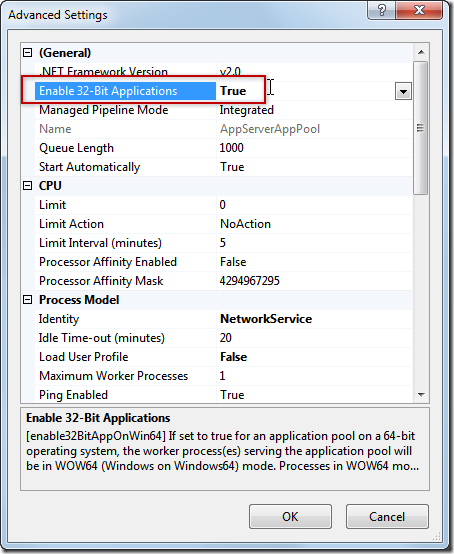Viewport: 454px width, 554px height.
Task: Select the Identity property
Action: point(59,319)
